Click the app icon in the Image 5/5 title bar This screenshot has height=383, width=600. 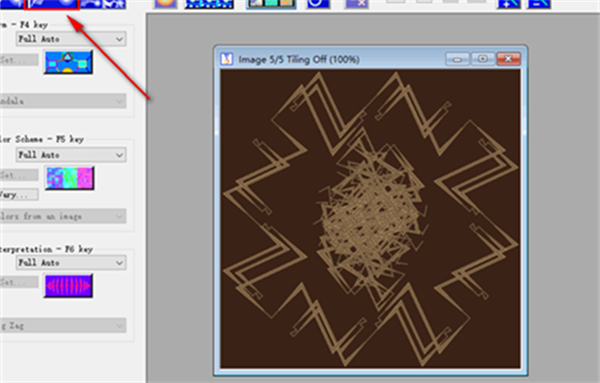[227, 59]
